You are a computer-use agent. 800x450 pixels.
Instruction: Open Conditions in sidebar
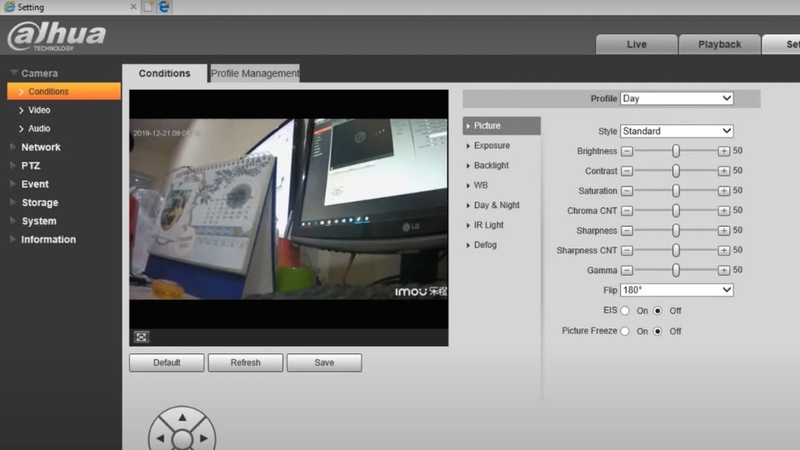[x=64, y=91]
